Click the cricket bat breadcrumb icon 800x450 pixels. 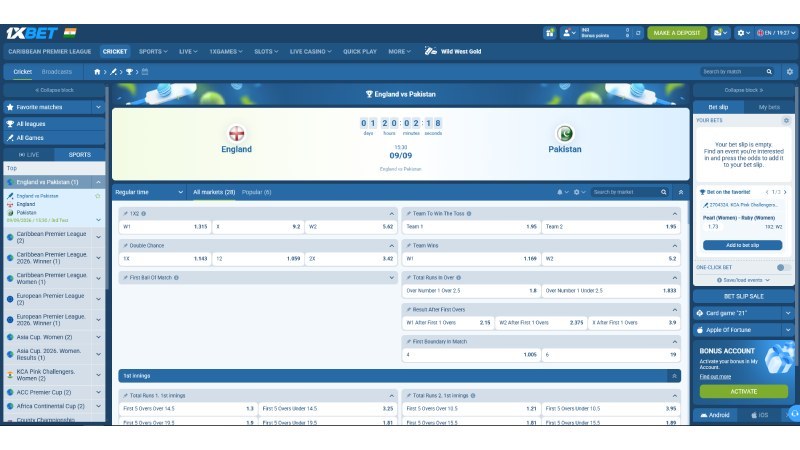113,72
